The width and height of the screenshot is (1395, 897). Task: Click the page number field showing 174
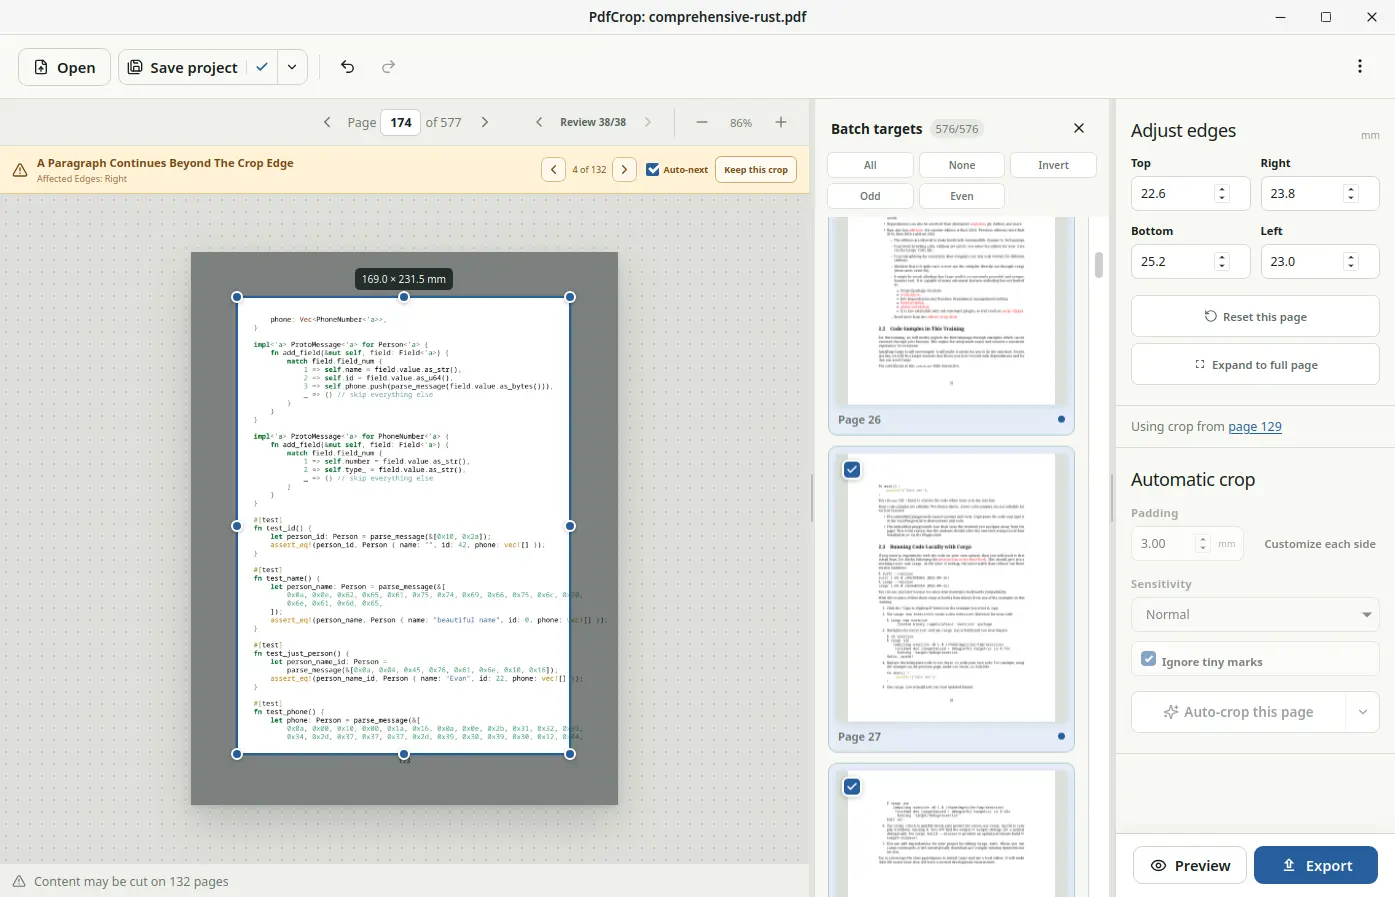[x=401, y=122]
